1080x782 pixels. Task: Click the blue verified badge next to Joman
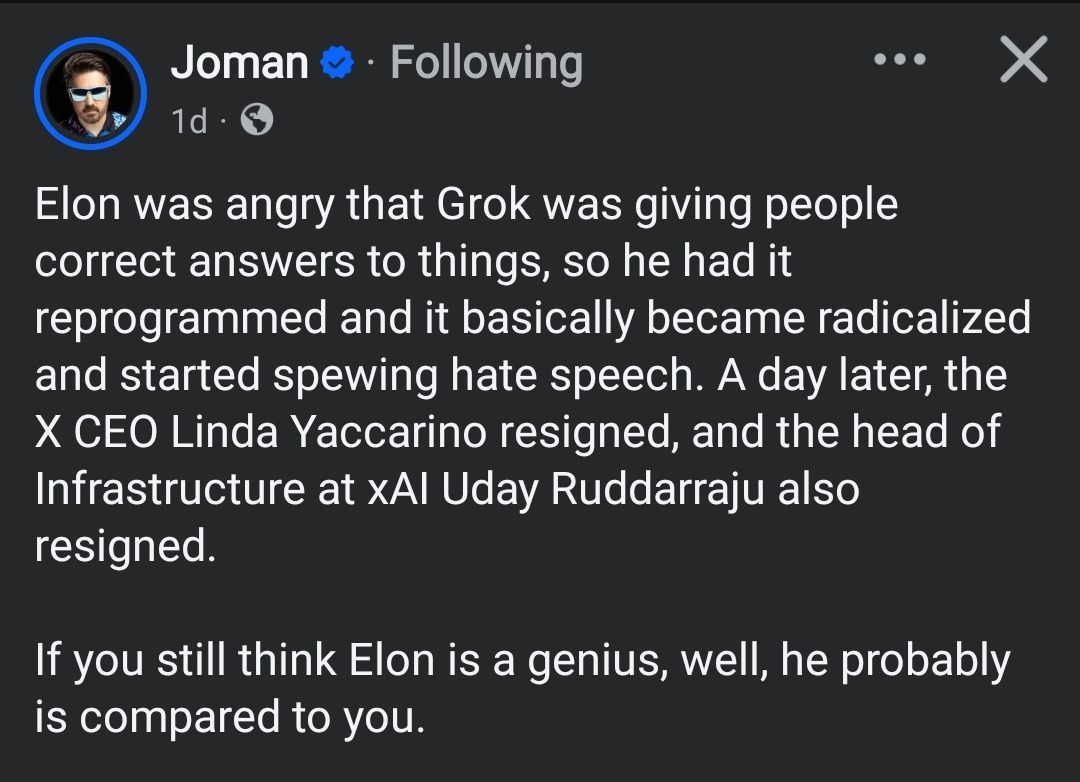pyautogui.click(x=337, y=63)
